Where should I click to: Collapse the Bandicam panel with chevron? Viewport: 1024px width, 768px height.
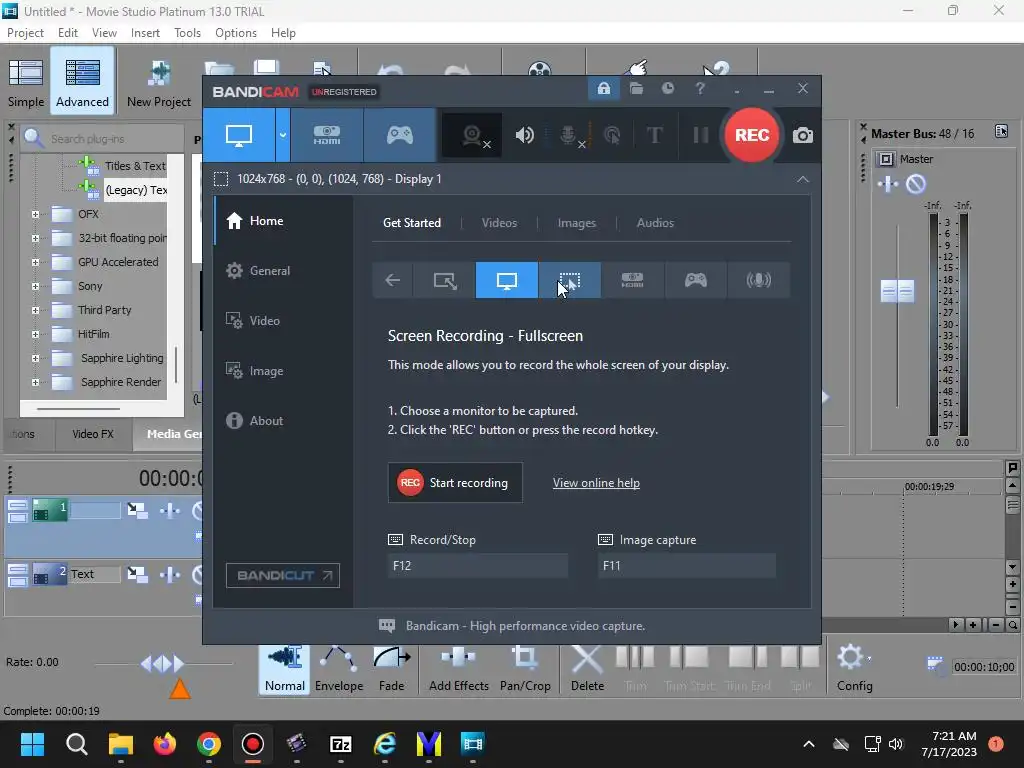[803, 179]
